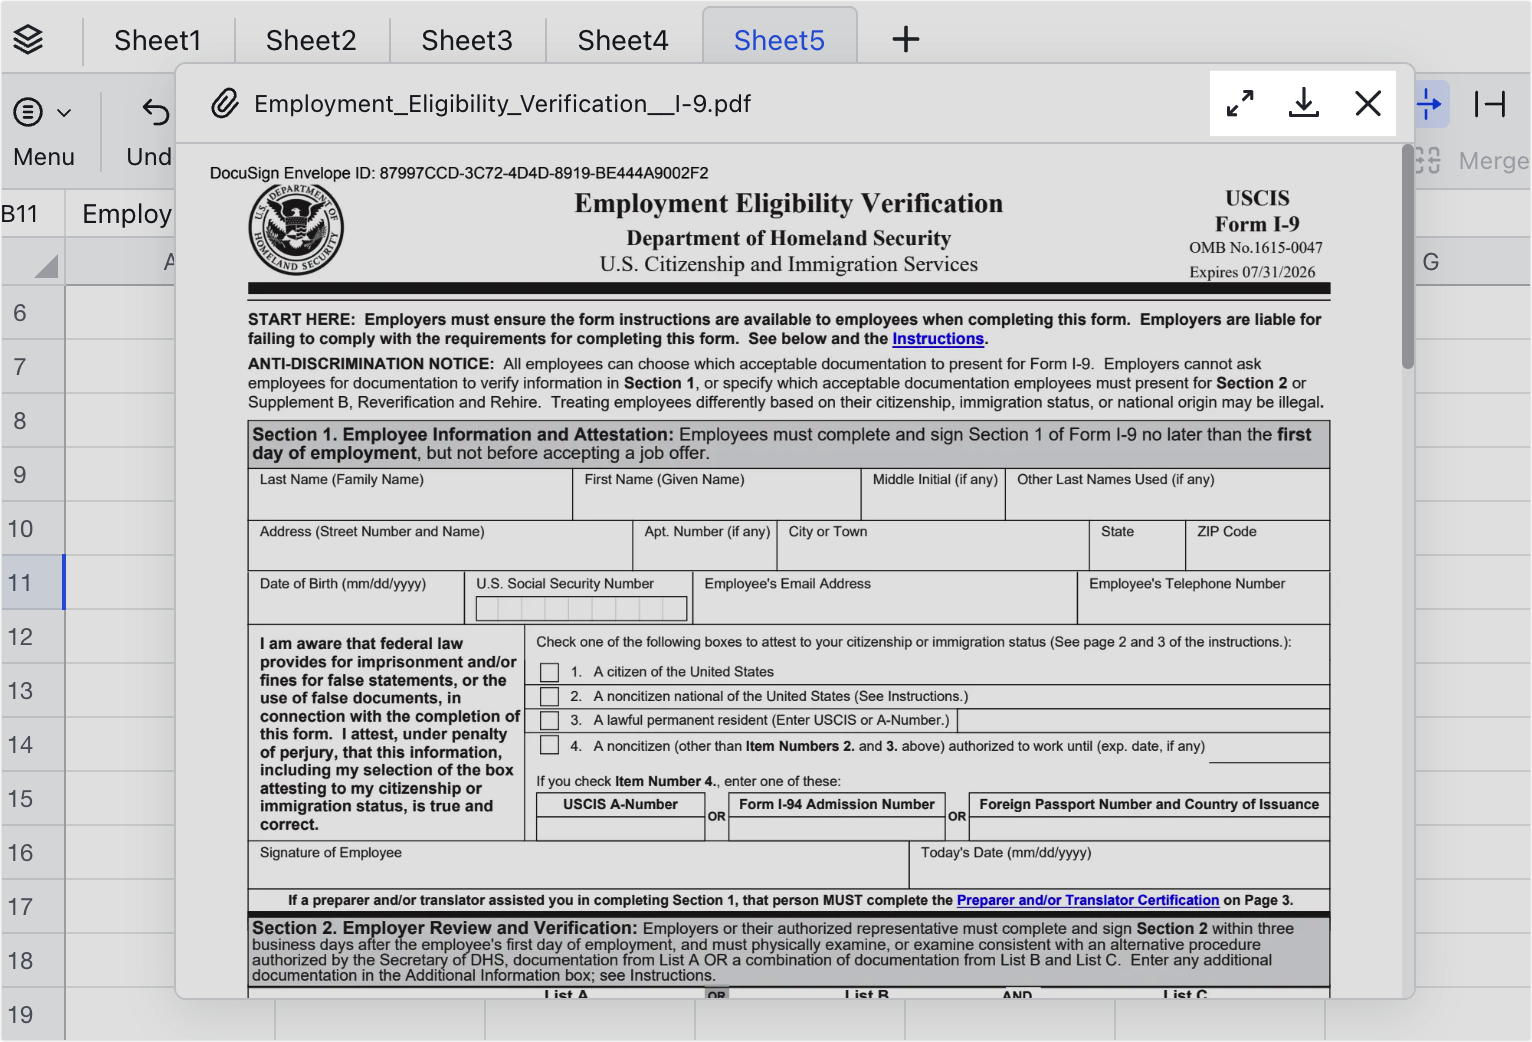Check 'A noncitizen national' box
The height and width of the screenshot is (1042, 1532).
tap(549, 696)
